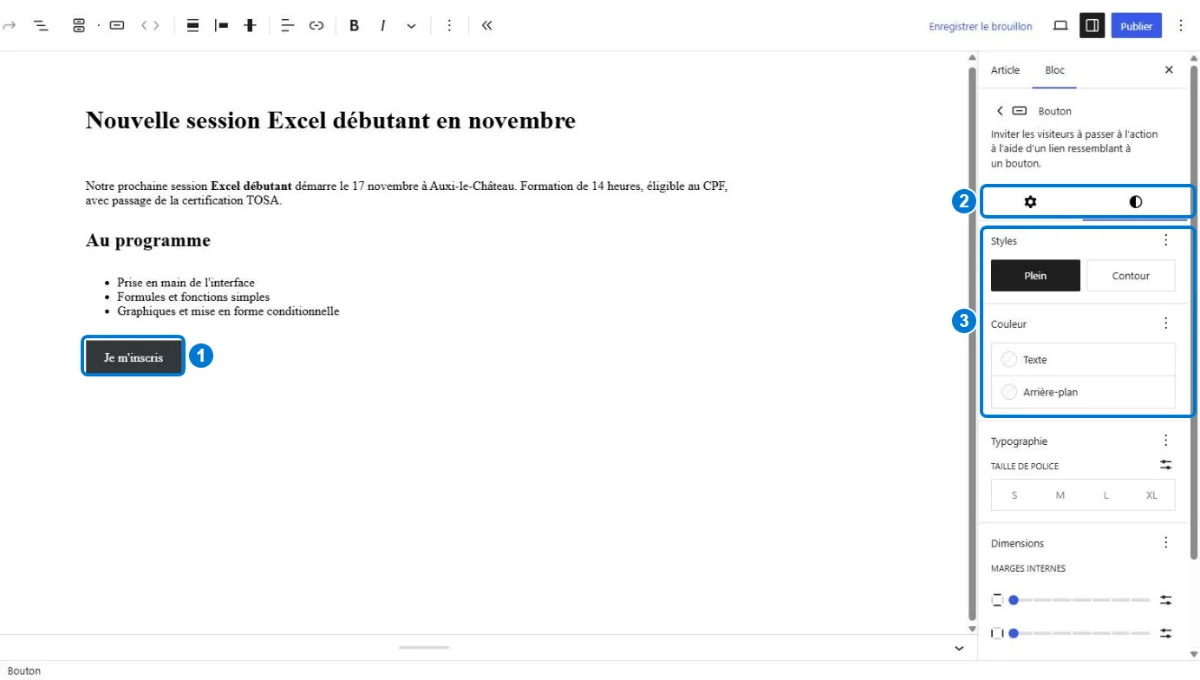Open editor options three-dot menu

(x=1180, y=26)
